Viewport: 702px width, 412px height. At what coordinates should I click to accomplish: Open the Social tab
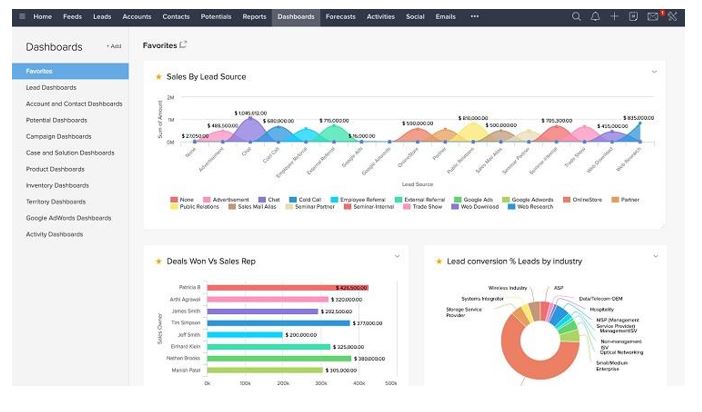tap(415, 17)
